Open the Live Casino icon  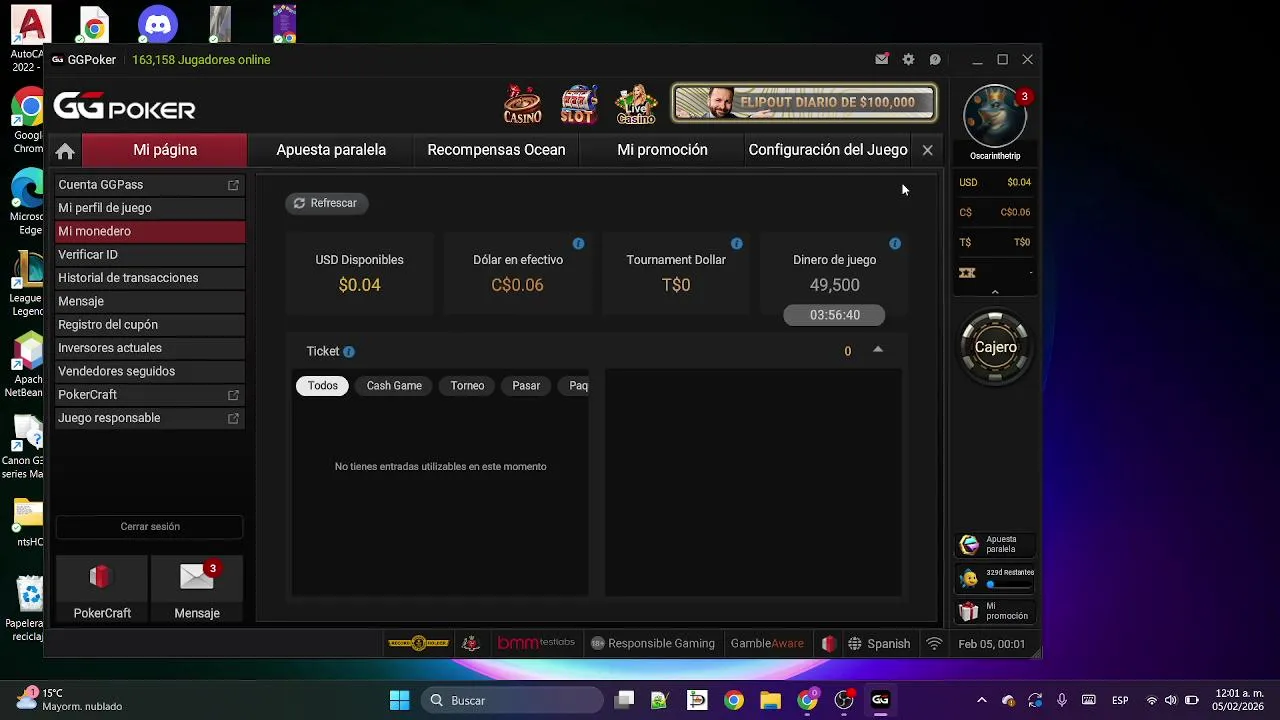(635, 104)
